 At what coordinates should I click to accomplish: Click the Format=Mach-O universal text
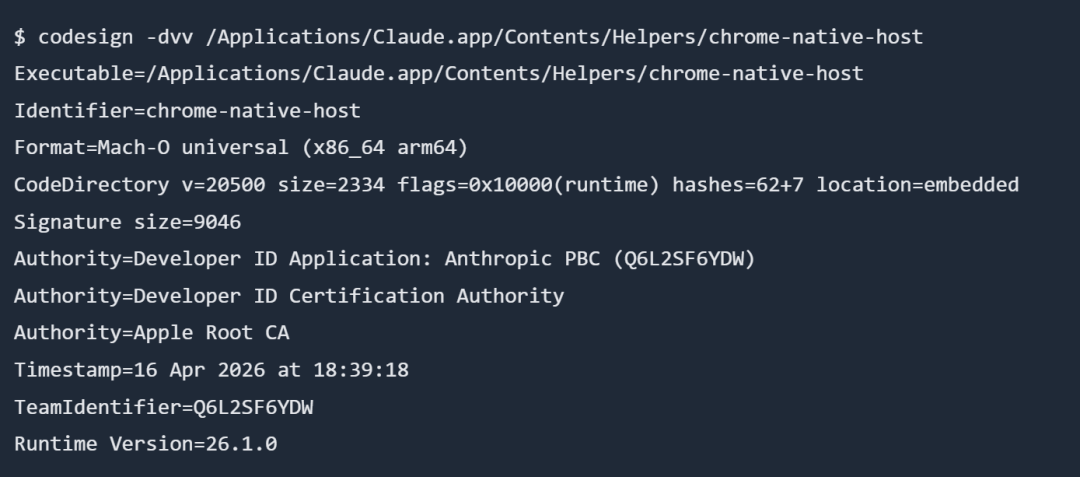151,148
